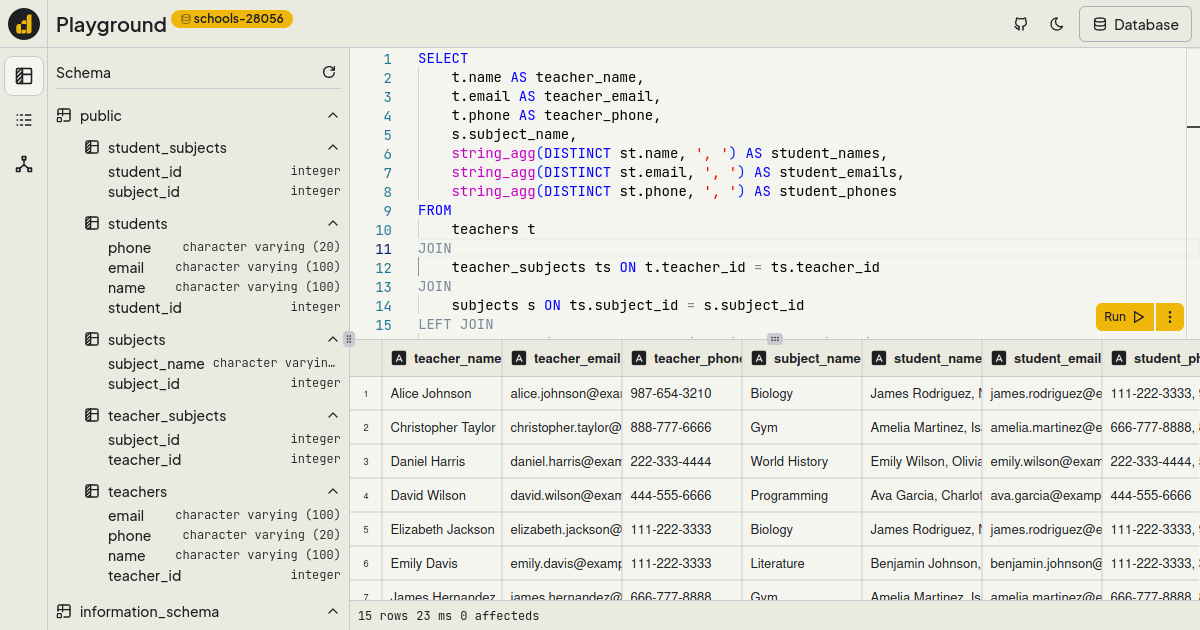Viewport: 1200px width, 630px height.
Task: Refresh the schema using the reload icon
Action: 329,72
